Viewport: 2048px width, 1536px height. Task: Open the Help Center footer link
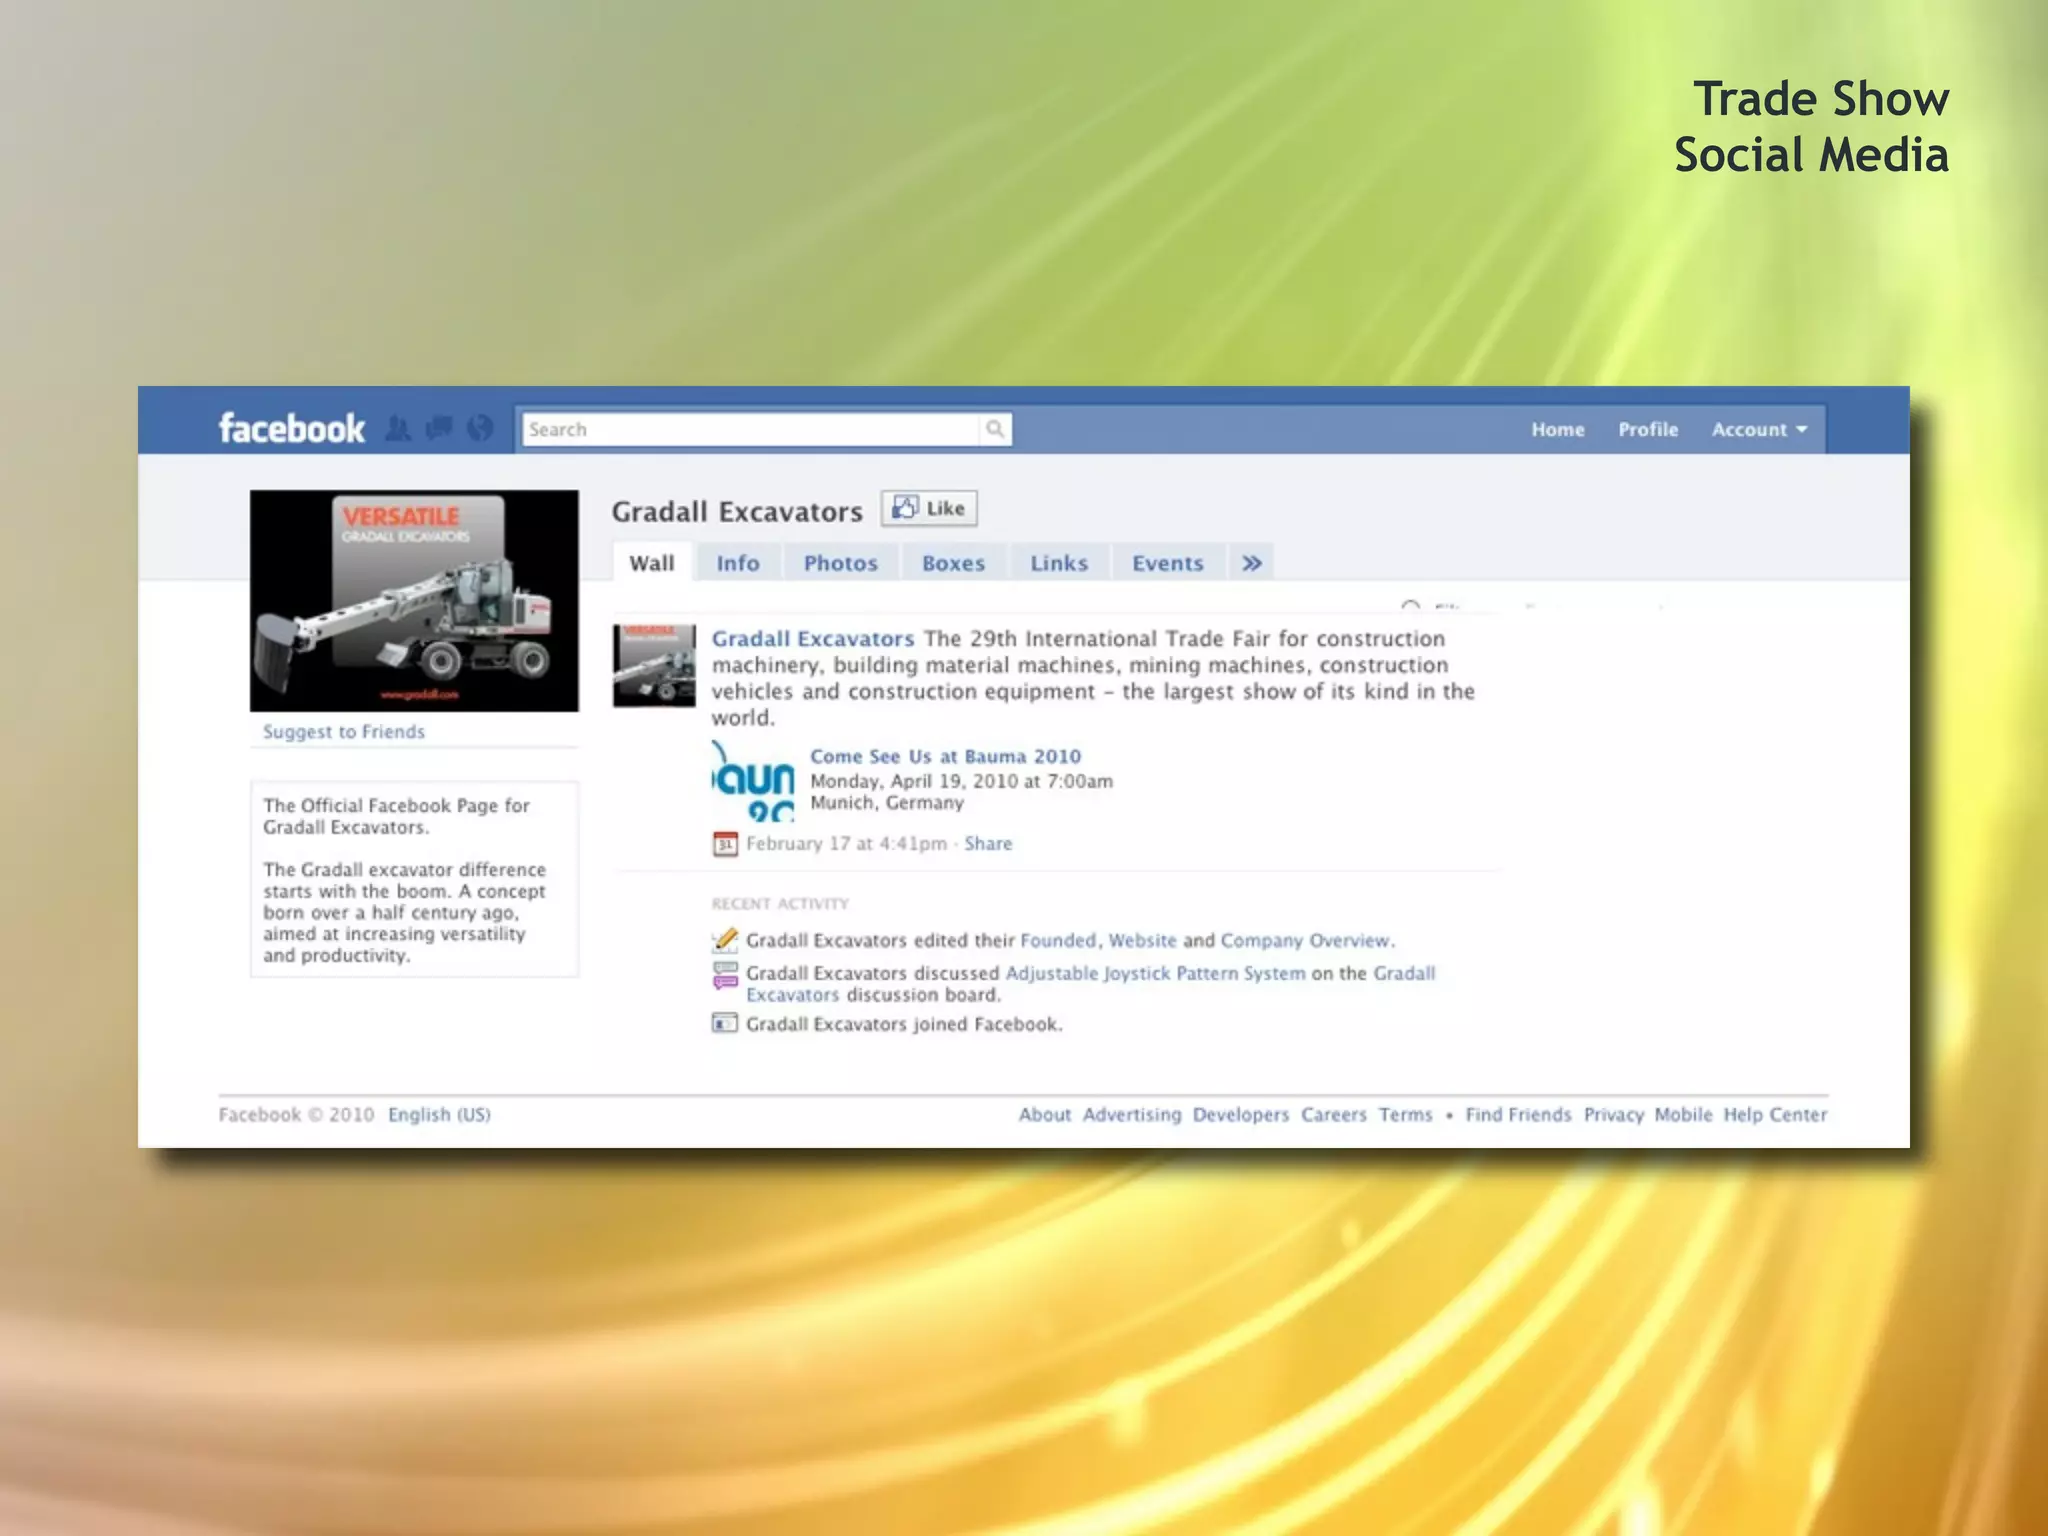[x=1775, y=1114]
